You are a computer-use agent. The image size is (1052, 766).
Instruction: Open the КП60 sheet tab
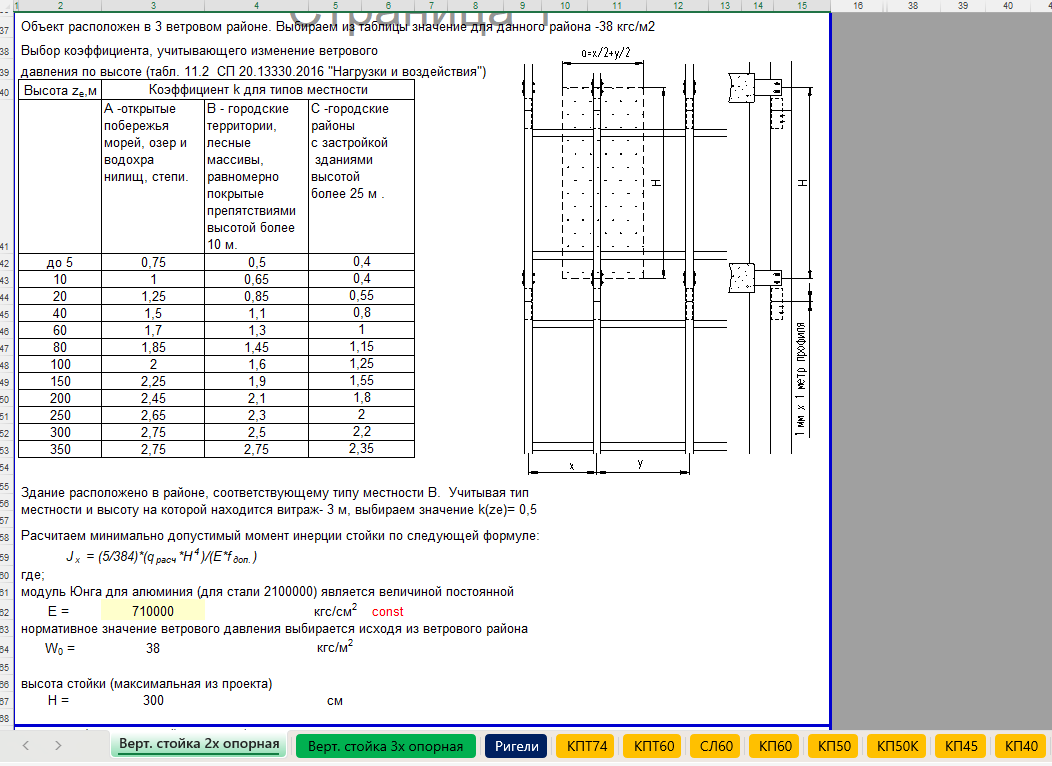click(775, 747)
